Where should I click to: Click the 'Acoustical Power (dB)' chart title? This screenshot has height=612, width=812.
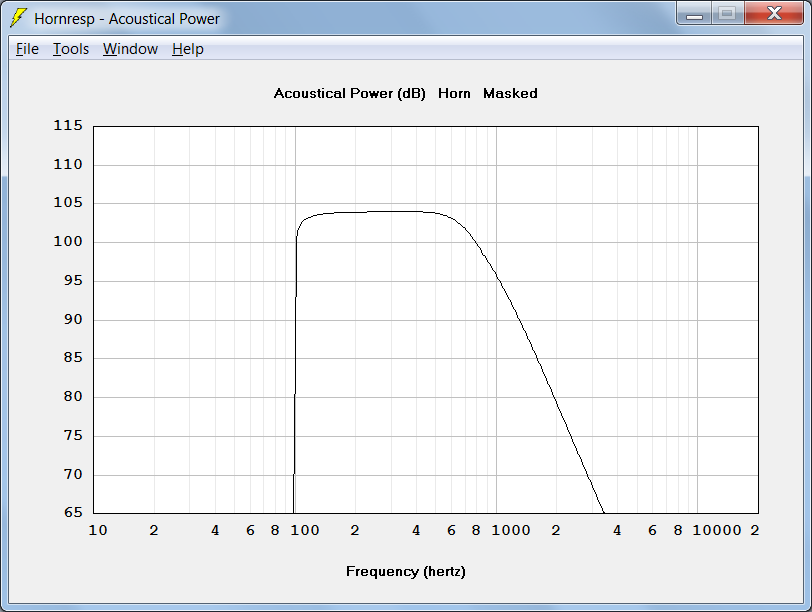pyautogui.click(x=350, y=94)
